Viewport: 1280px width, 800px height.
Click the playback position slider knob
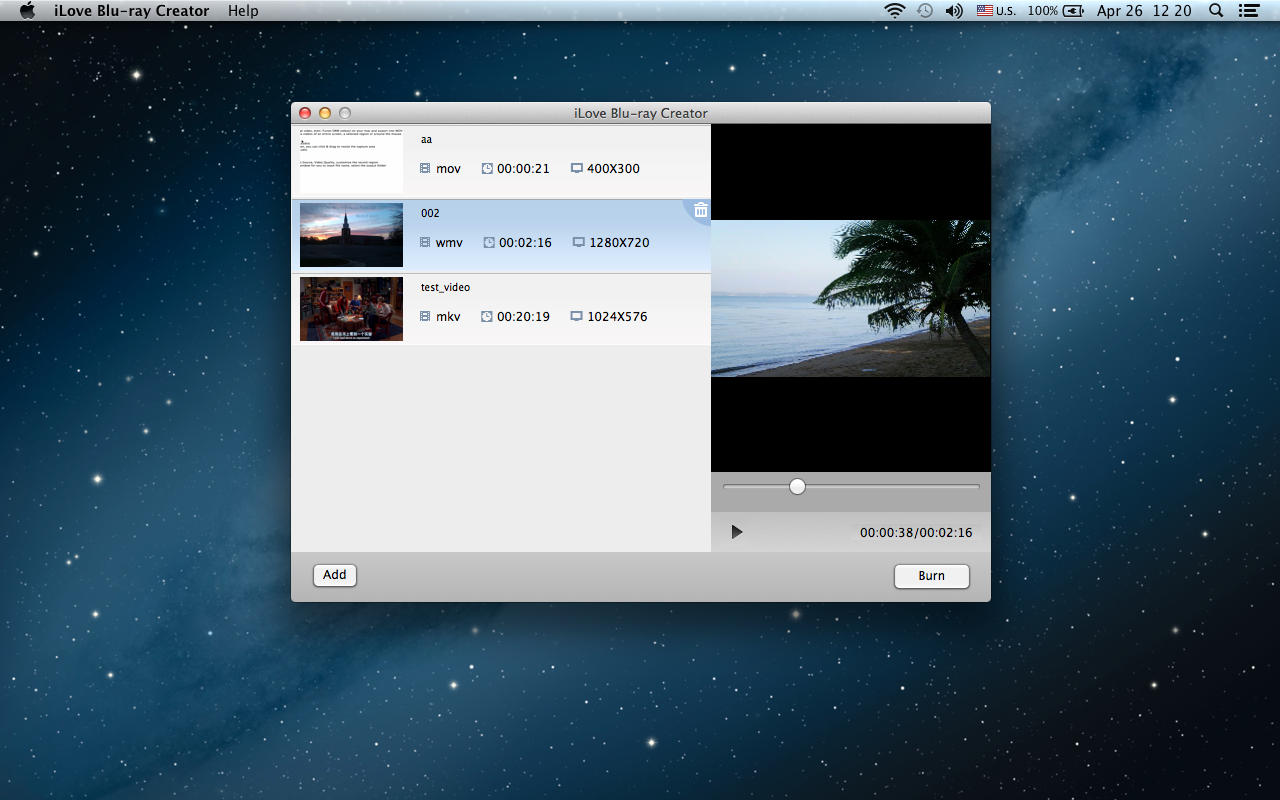[797, 487]
